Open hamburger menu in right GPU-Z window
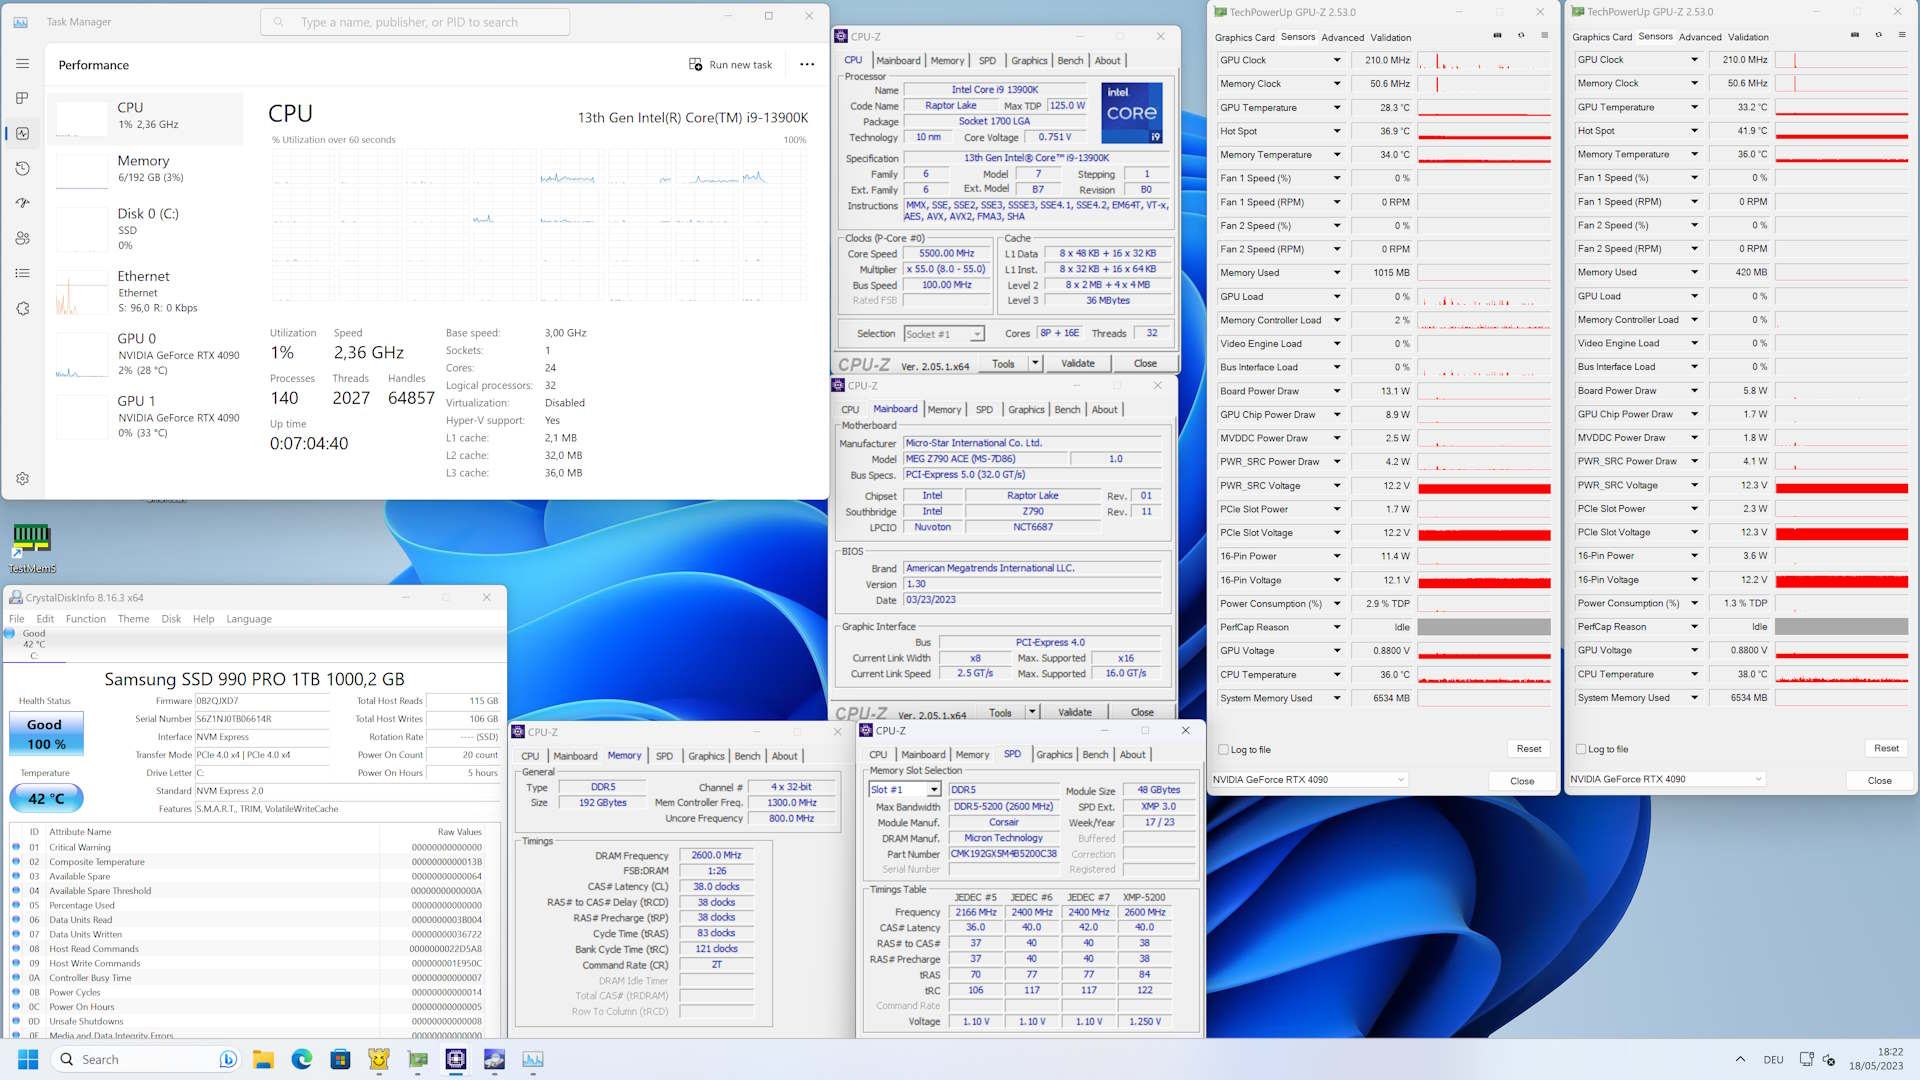The image size is (1920, 1080). coord(1901,35)
